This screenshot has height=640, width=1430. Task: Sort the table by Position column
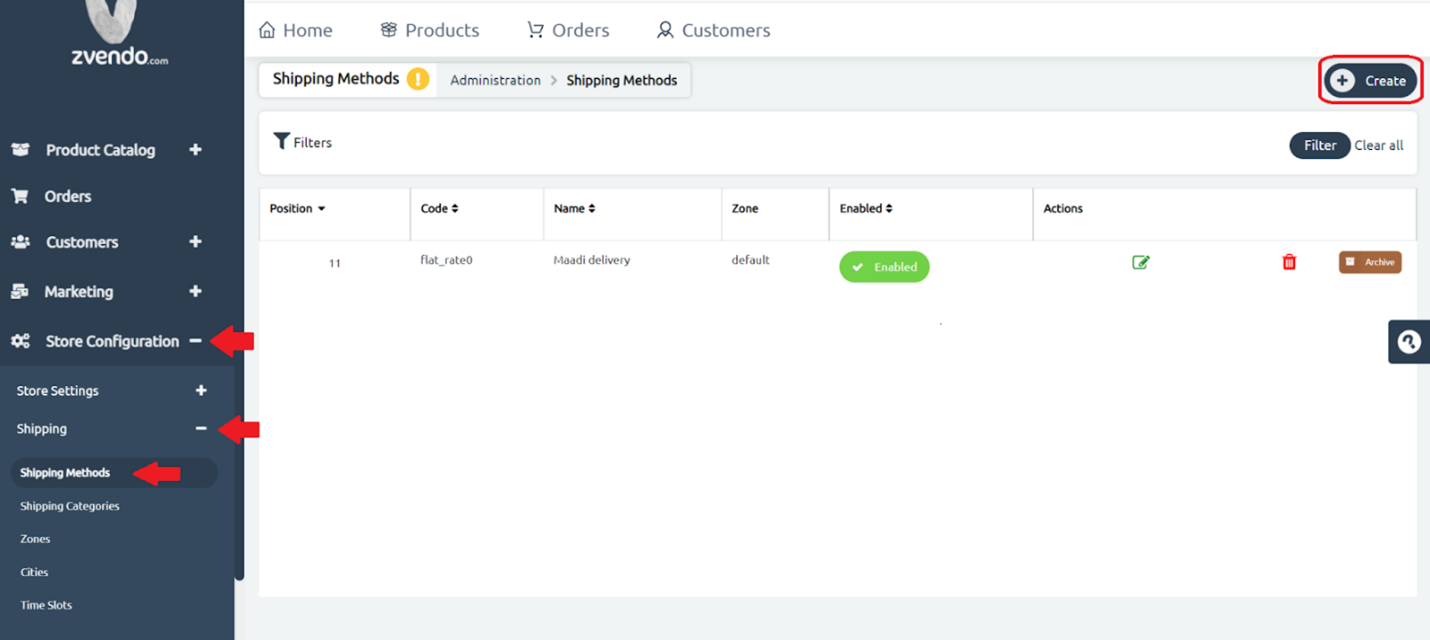tap(298, 209)
